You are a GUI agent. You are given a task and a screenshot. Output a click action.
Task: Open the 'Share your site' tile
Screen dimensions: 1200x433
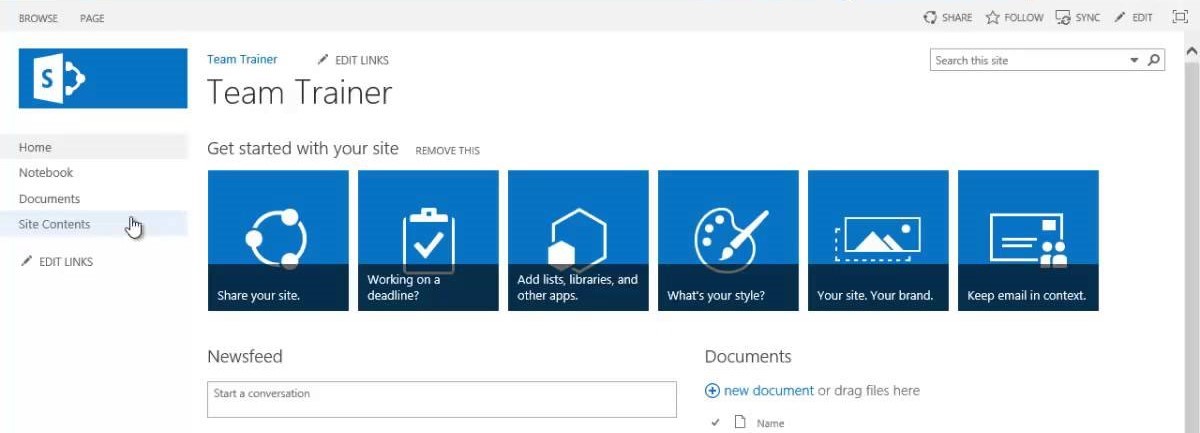pos(278,240)
